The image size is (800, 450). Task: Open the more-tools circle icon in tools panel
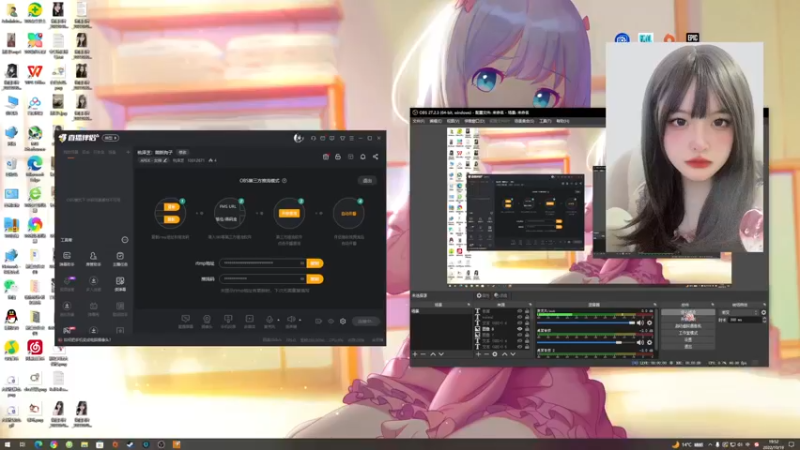124,240
